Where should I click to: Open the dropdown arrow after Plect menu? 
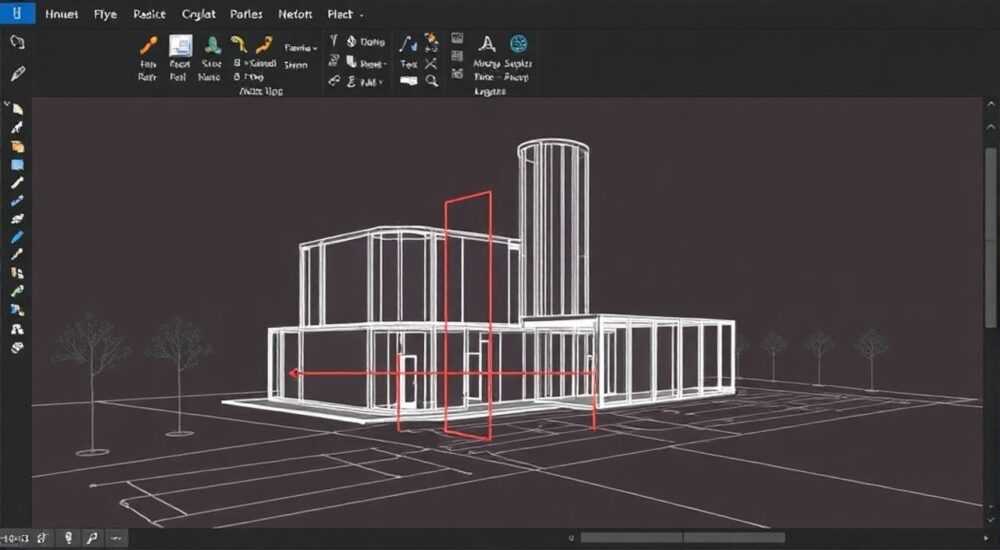(x=362, y=14)
